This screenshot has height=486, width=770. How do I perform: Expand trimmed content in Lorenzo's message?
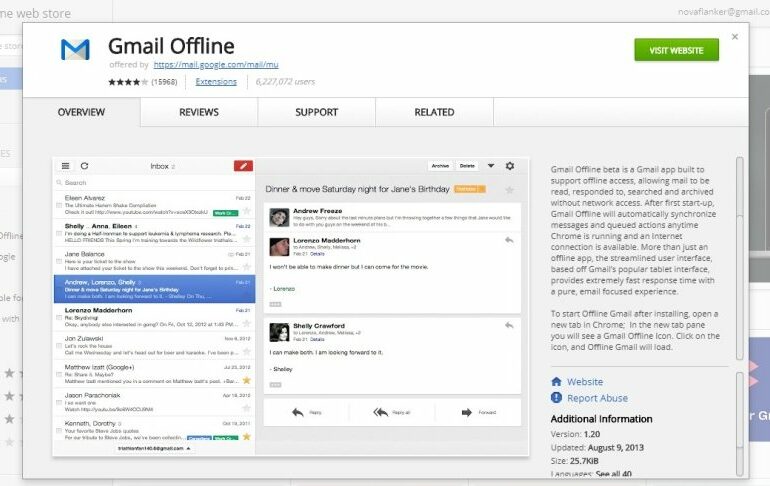coord(275,304)
